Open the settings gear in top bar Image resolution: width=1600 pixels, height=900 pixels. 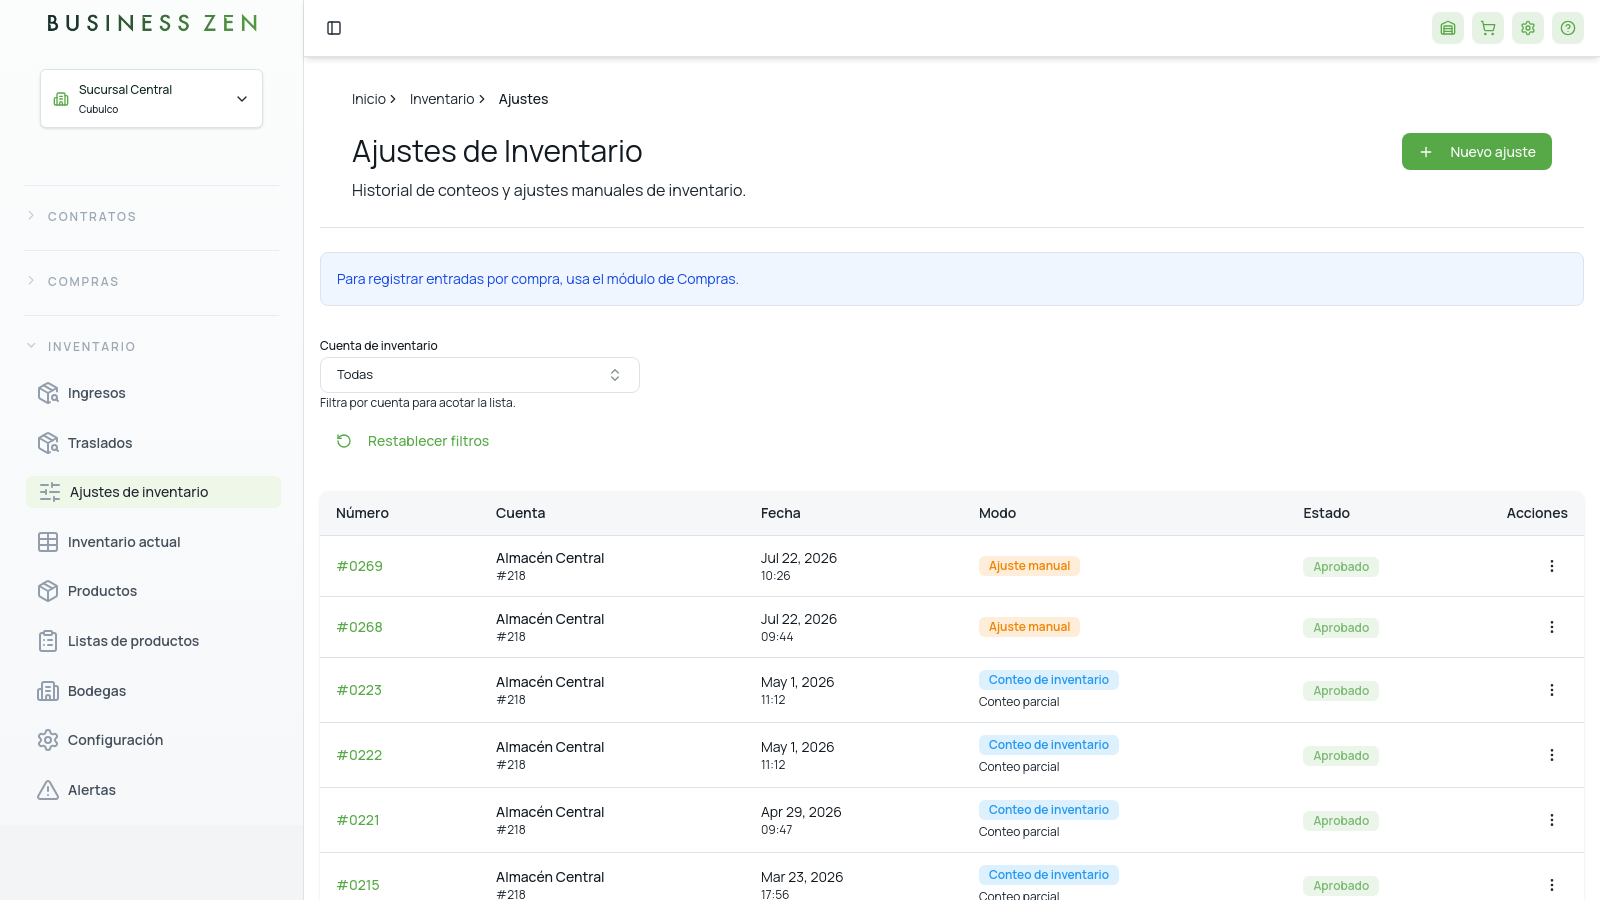1528,28
